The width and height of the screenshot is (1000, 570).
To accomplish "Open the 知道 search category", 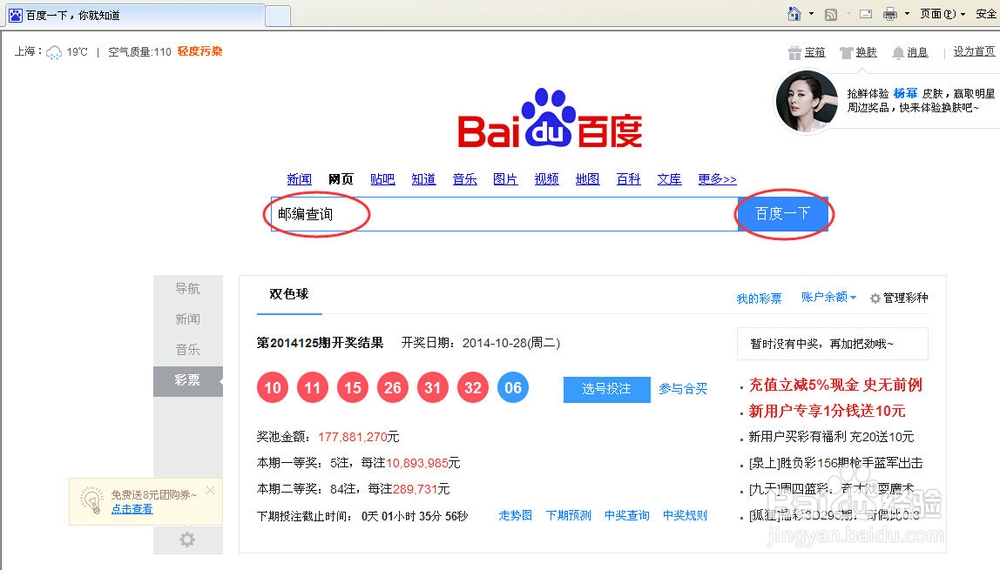I will [423, 179].
